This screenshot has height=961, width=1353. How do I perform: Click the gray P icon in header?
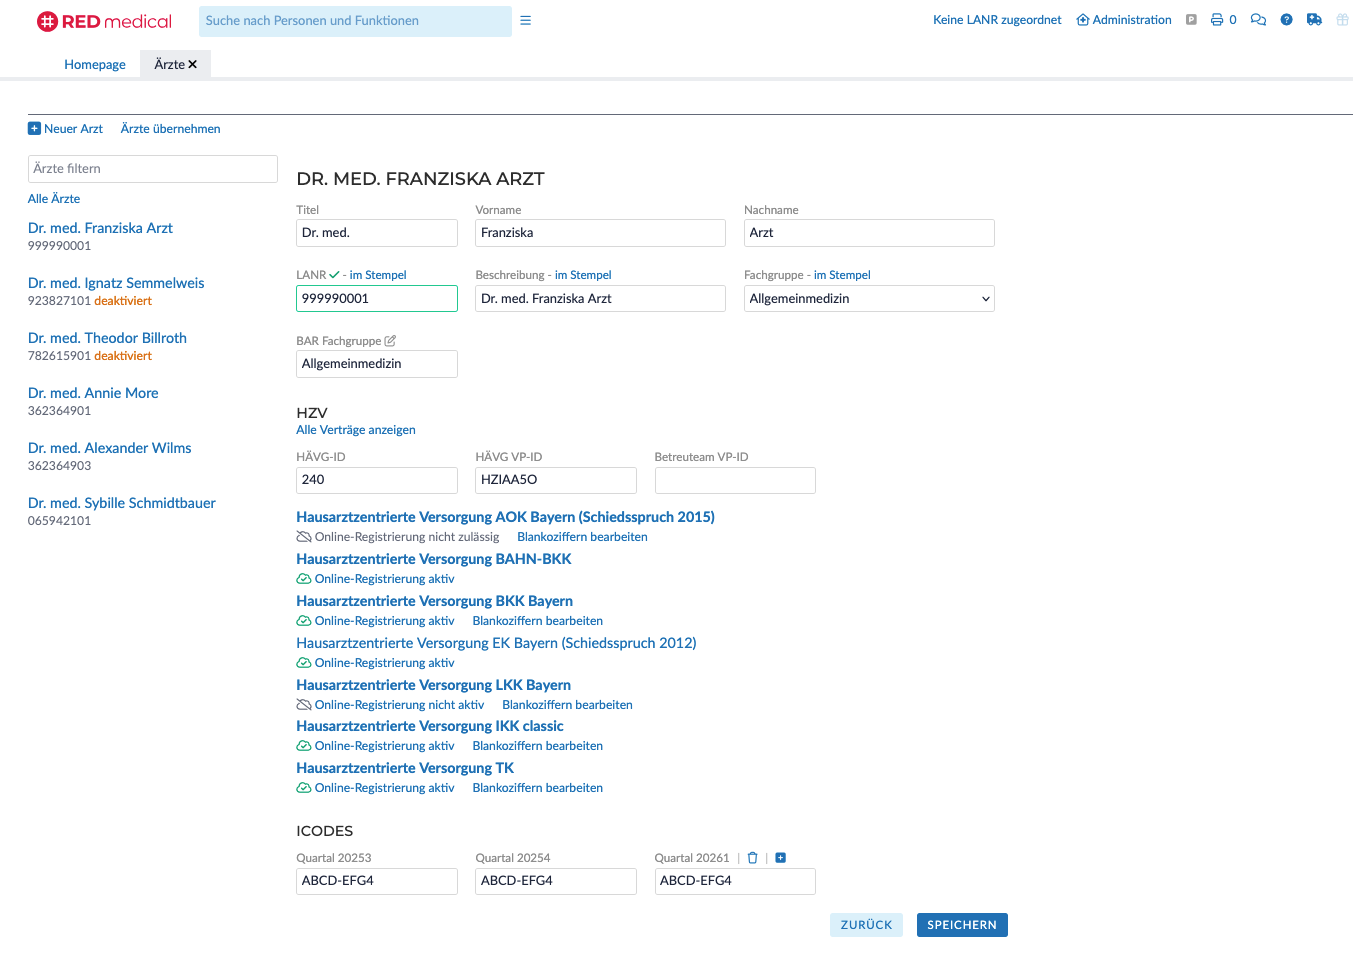click(x=1191, y=20)
